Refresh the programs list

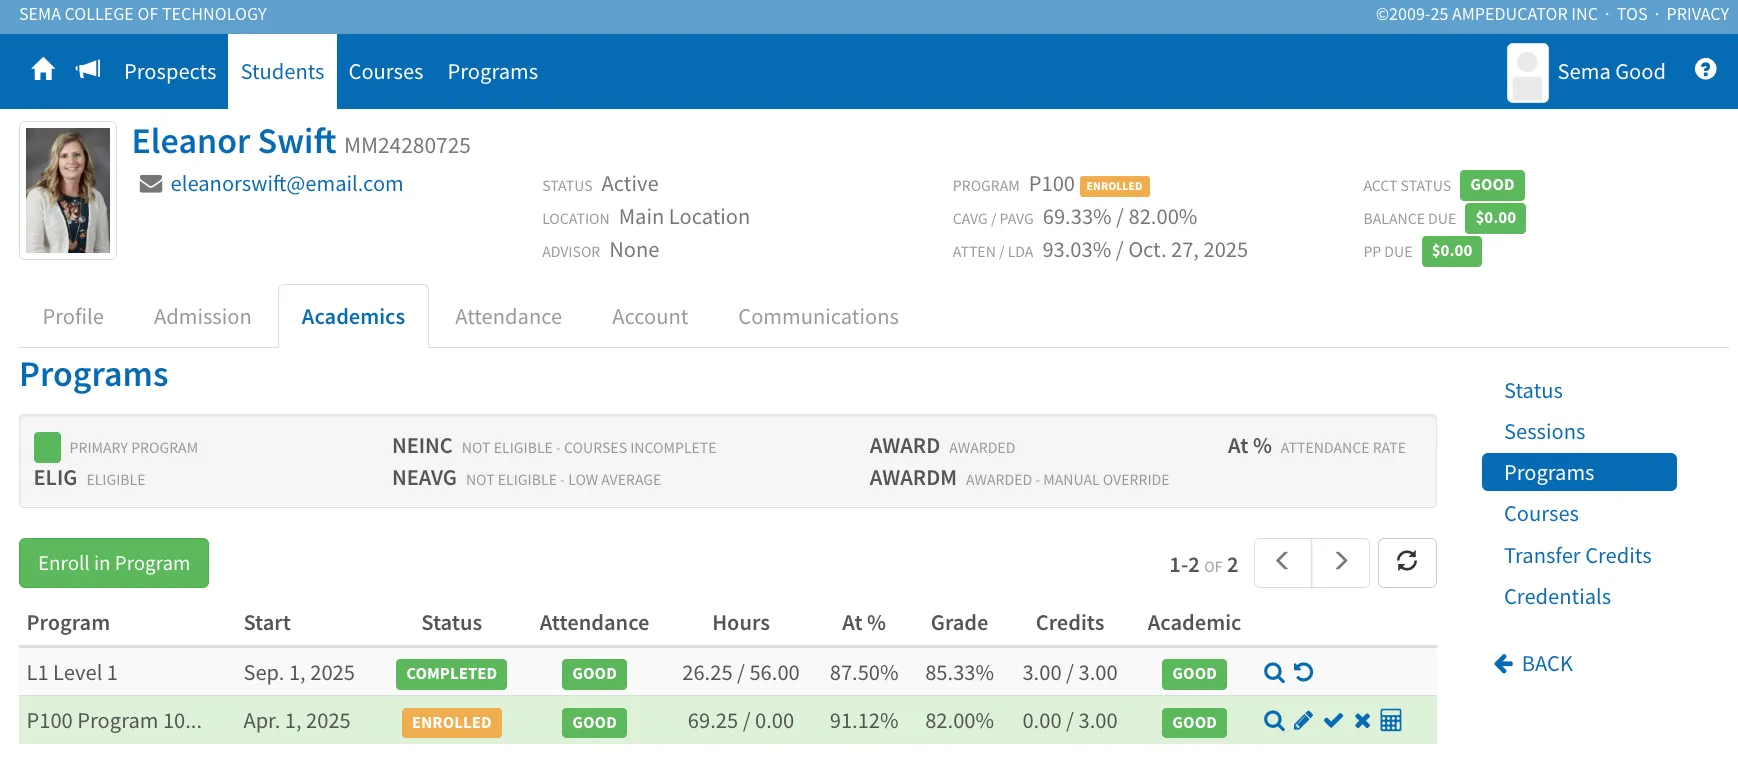pos(1407,563)
